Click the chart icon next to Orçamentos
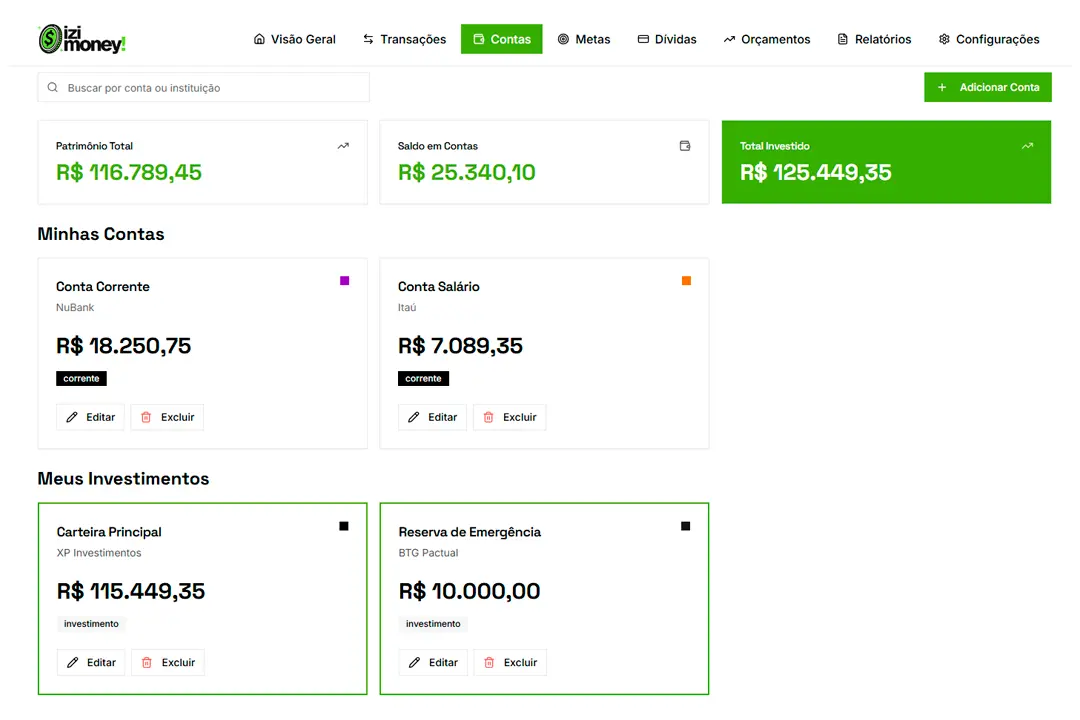 [733, 39]
